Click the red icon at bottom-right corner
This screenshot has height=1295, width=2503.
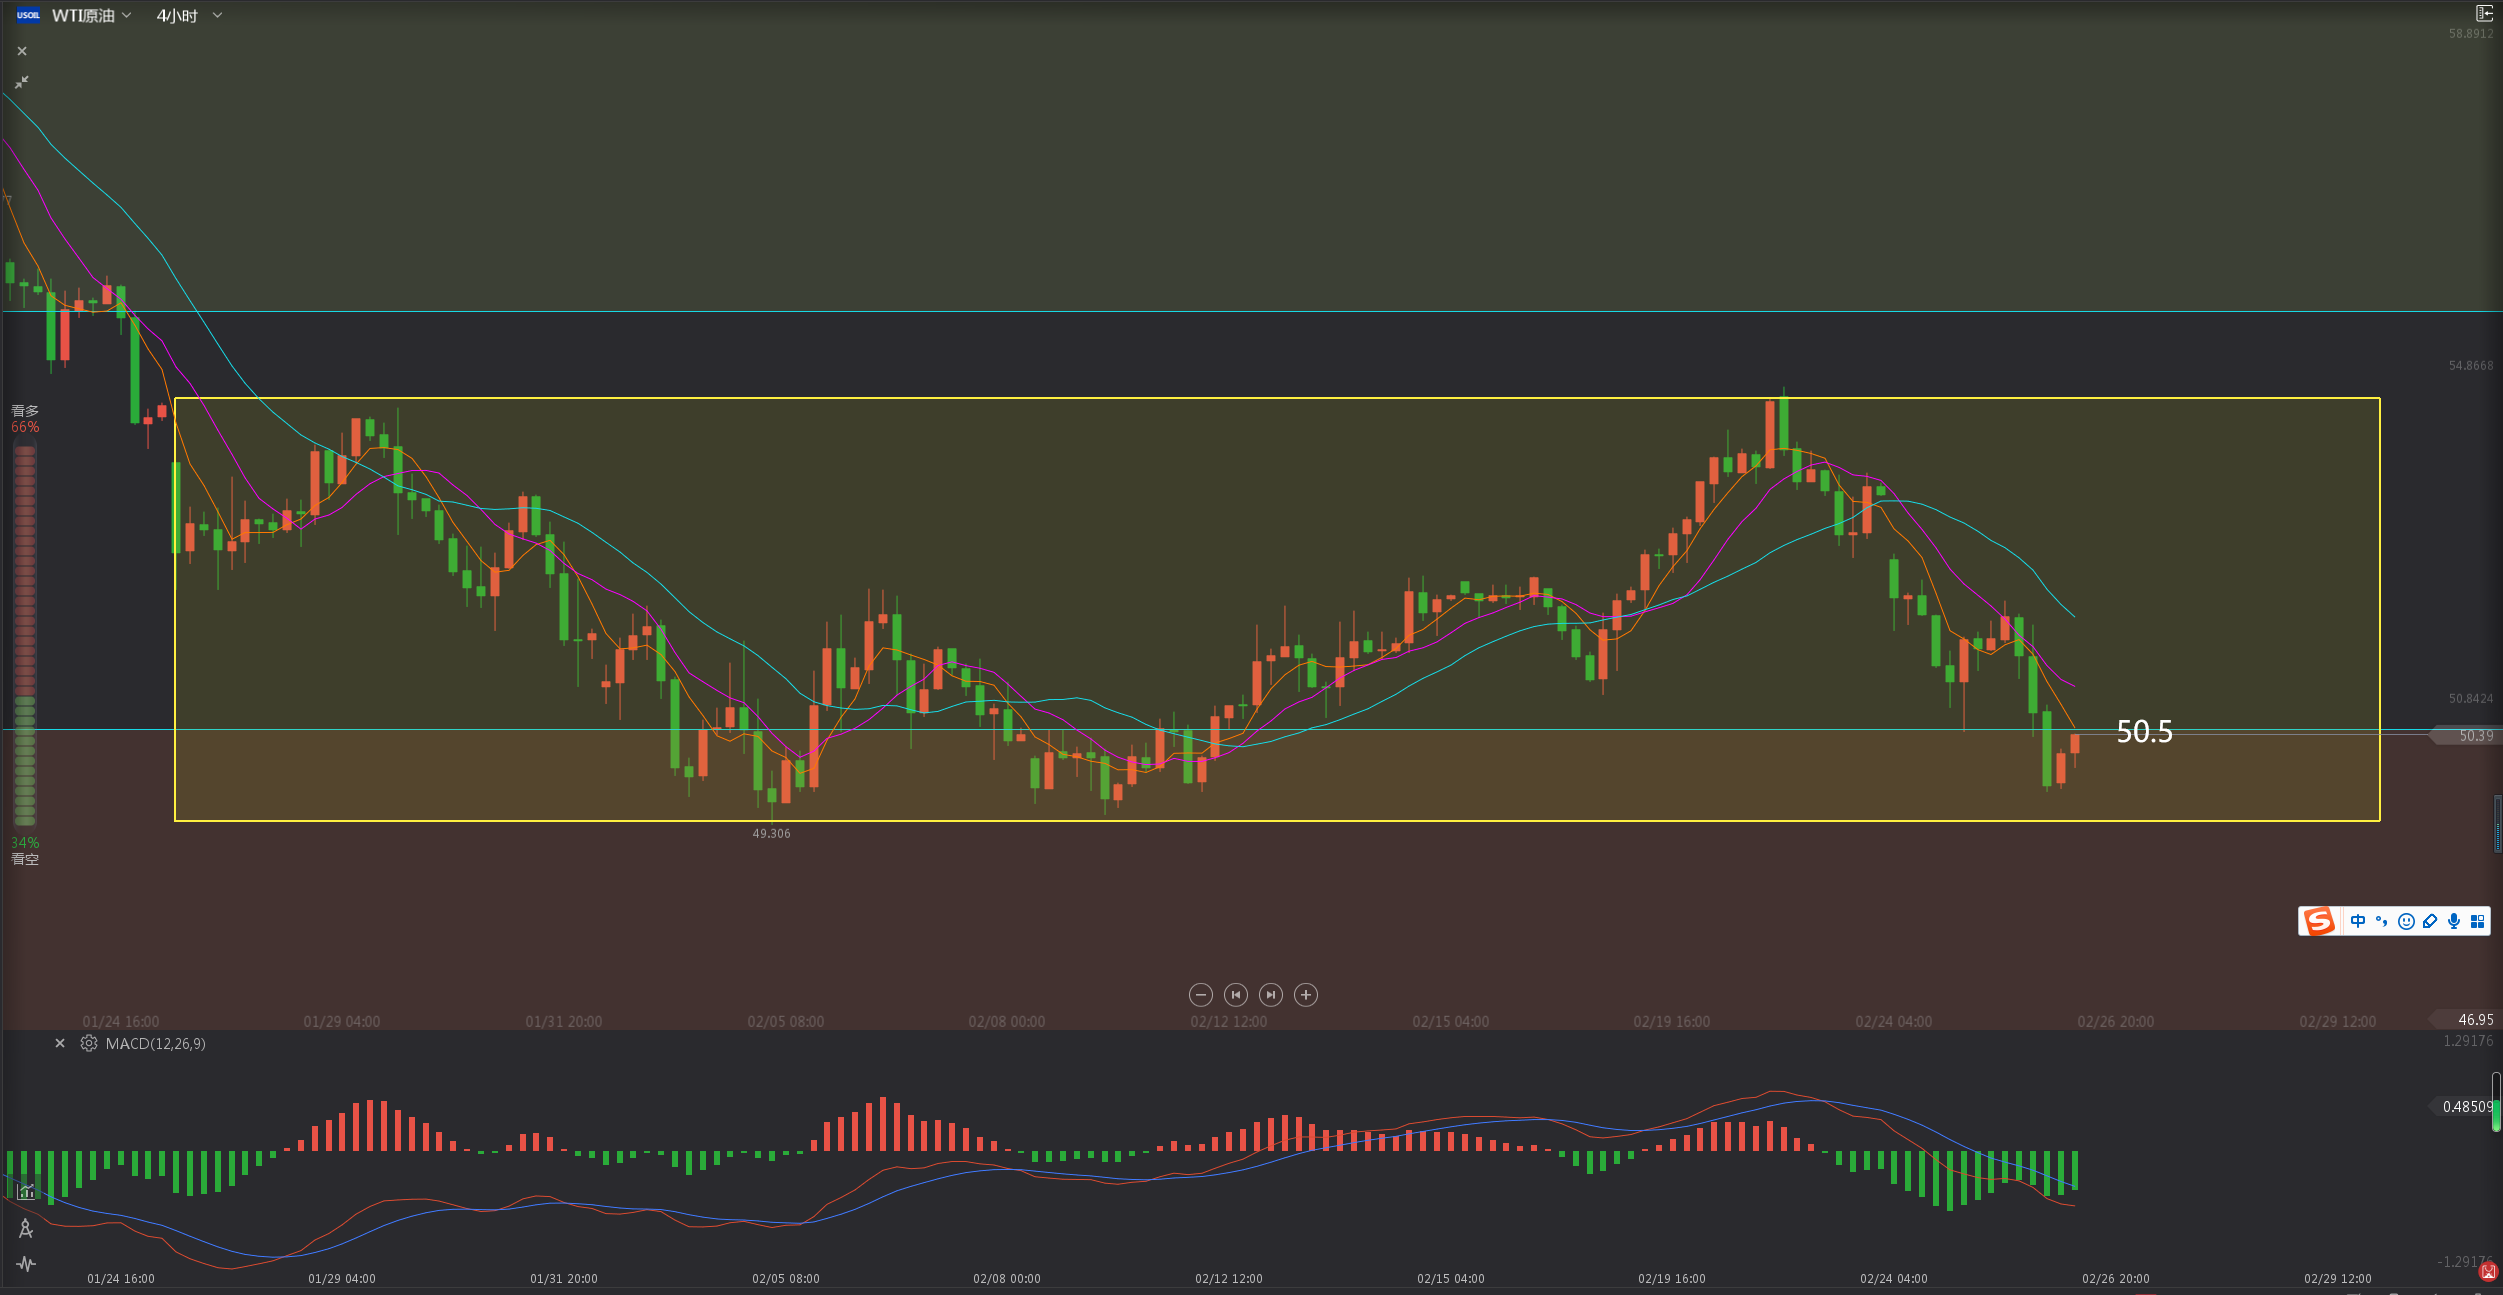[2489, 1271]
